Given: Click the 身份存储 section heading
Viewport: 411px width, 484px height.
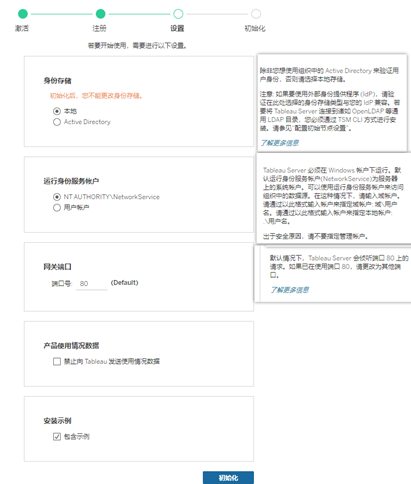Looking at the screenshot, I should pos(57,81).
